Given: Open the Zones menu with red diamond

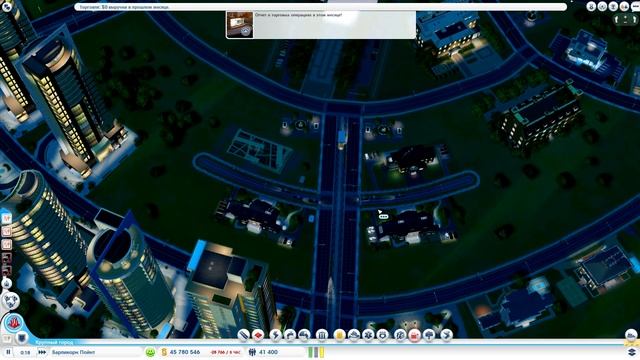Looking at the screenshot, I should coord(258,335).
